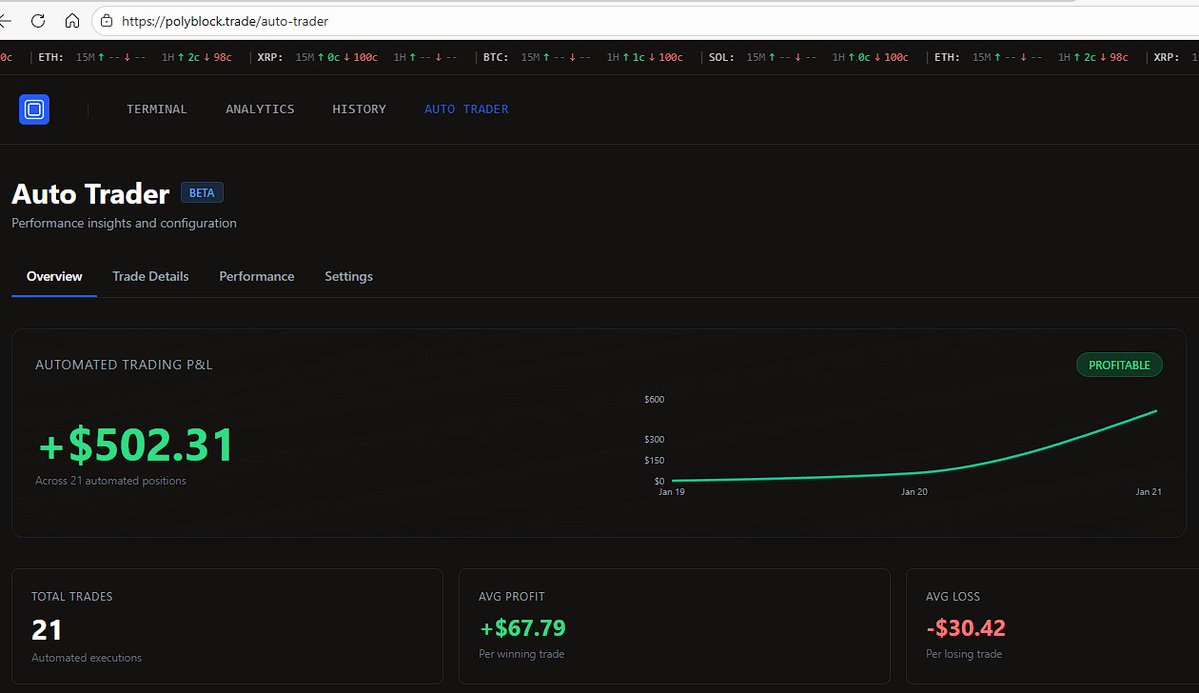The height and width of the screenshot is (693, 1199).
Task: Navigate to the ANALYTICS section
Action: click(259, 109)
